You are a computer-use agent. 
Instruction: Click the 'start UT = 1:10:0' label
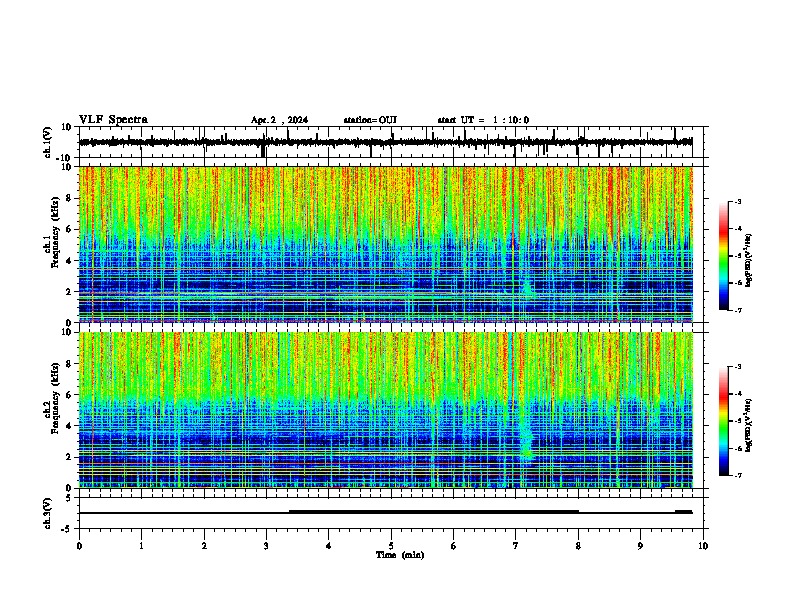pyautogui.click(x=483, y=120)
